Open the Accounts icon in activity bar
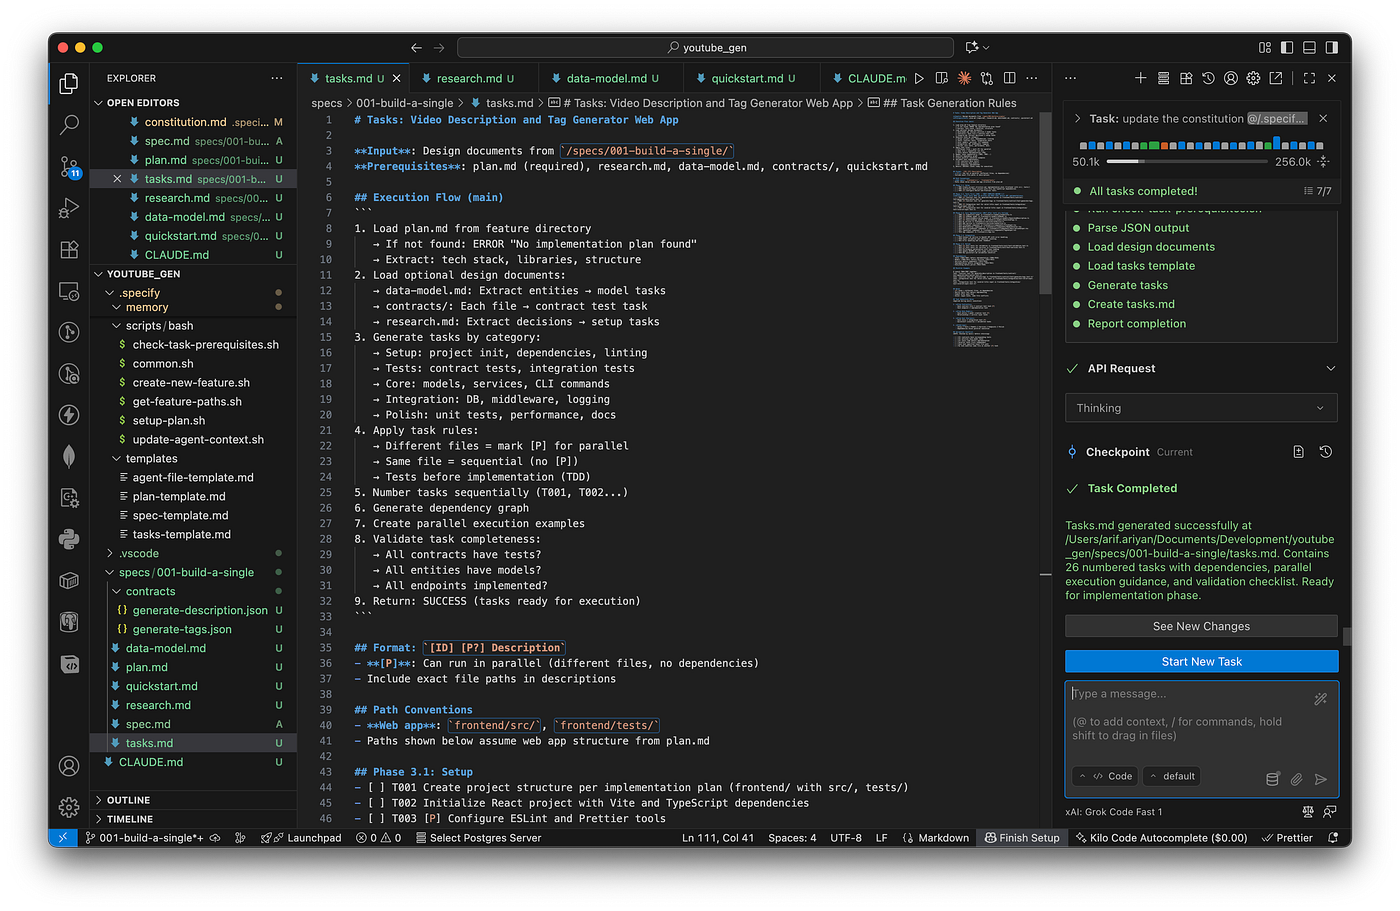The width and height of the screenshot is (1400, 911). (x=69, y=766)
